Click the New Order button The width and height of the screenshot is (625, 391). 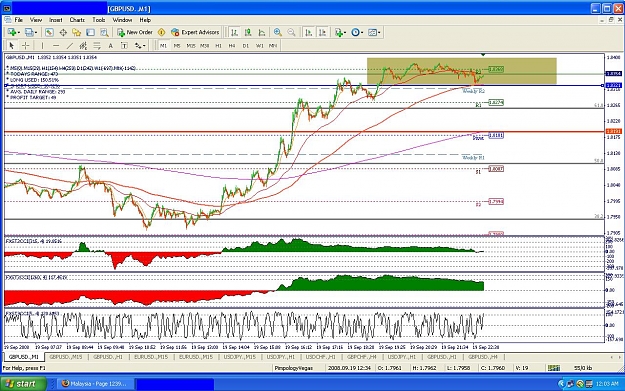click(x=135, y=32)
